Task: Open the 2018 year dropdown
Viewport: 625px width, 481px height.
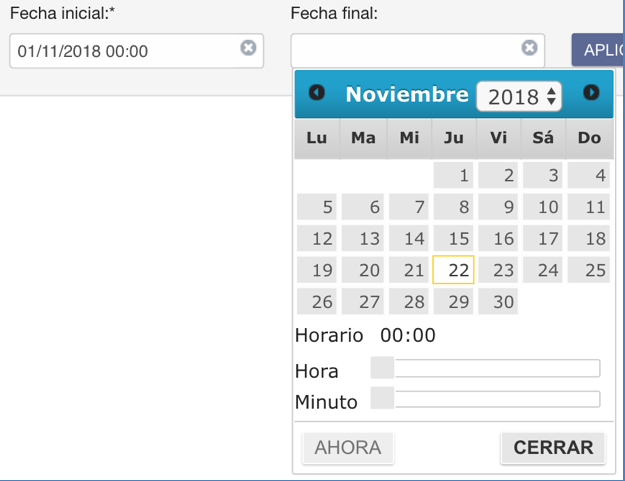Action: (x=519, y=96)
